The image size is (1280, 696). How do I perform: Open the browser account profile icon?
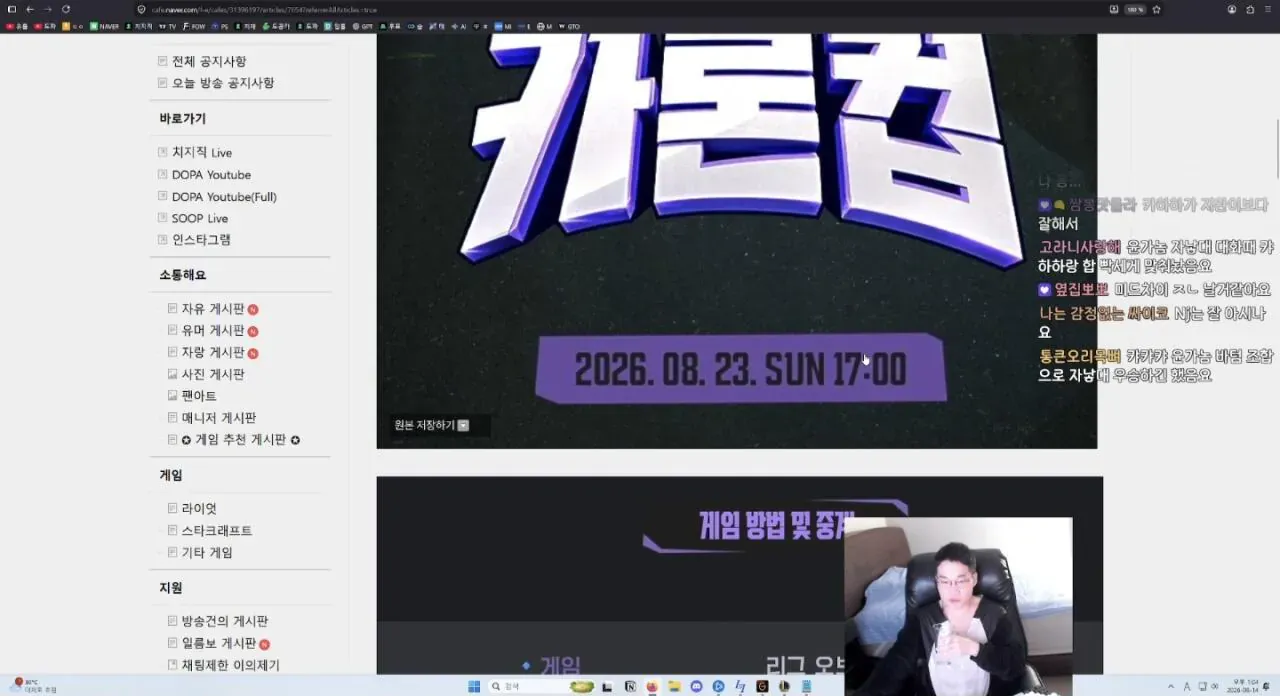[x=1232, y=9]
